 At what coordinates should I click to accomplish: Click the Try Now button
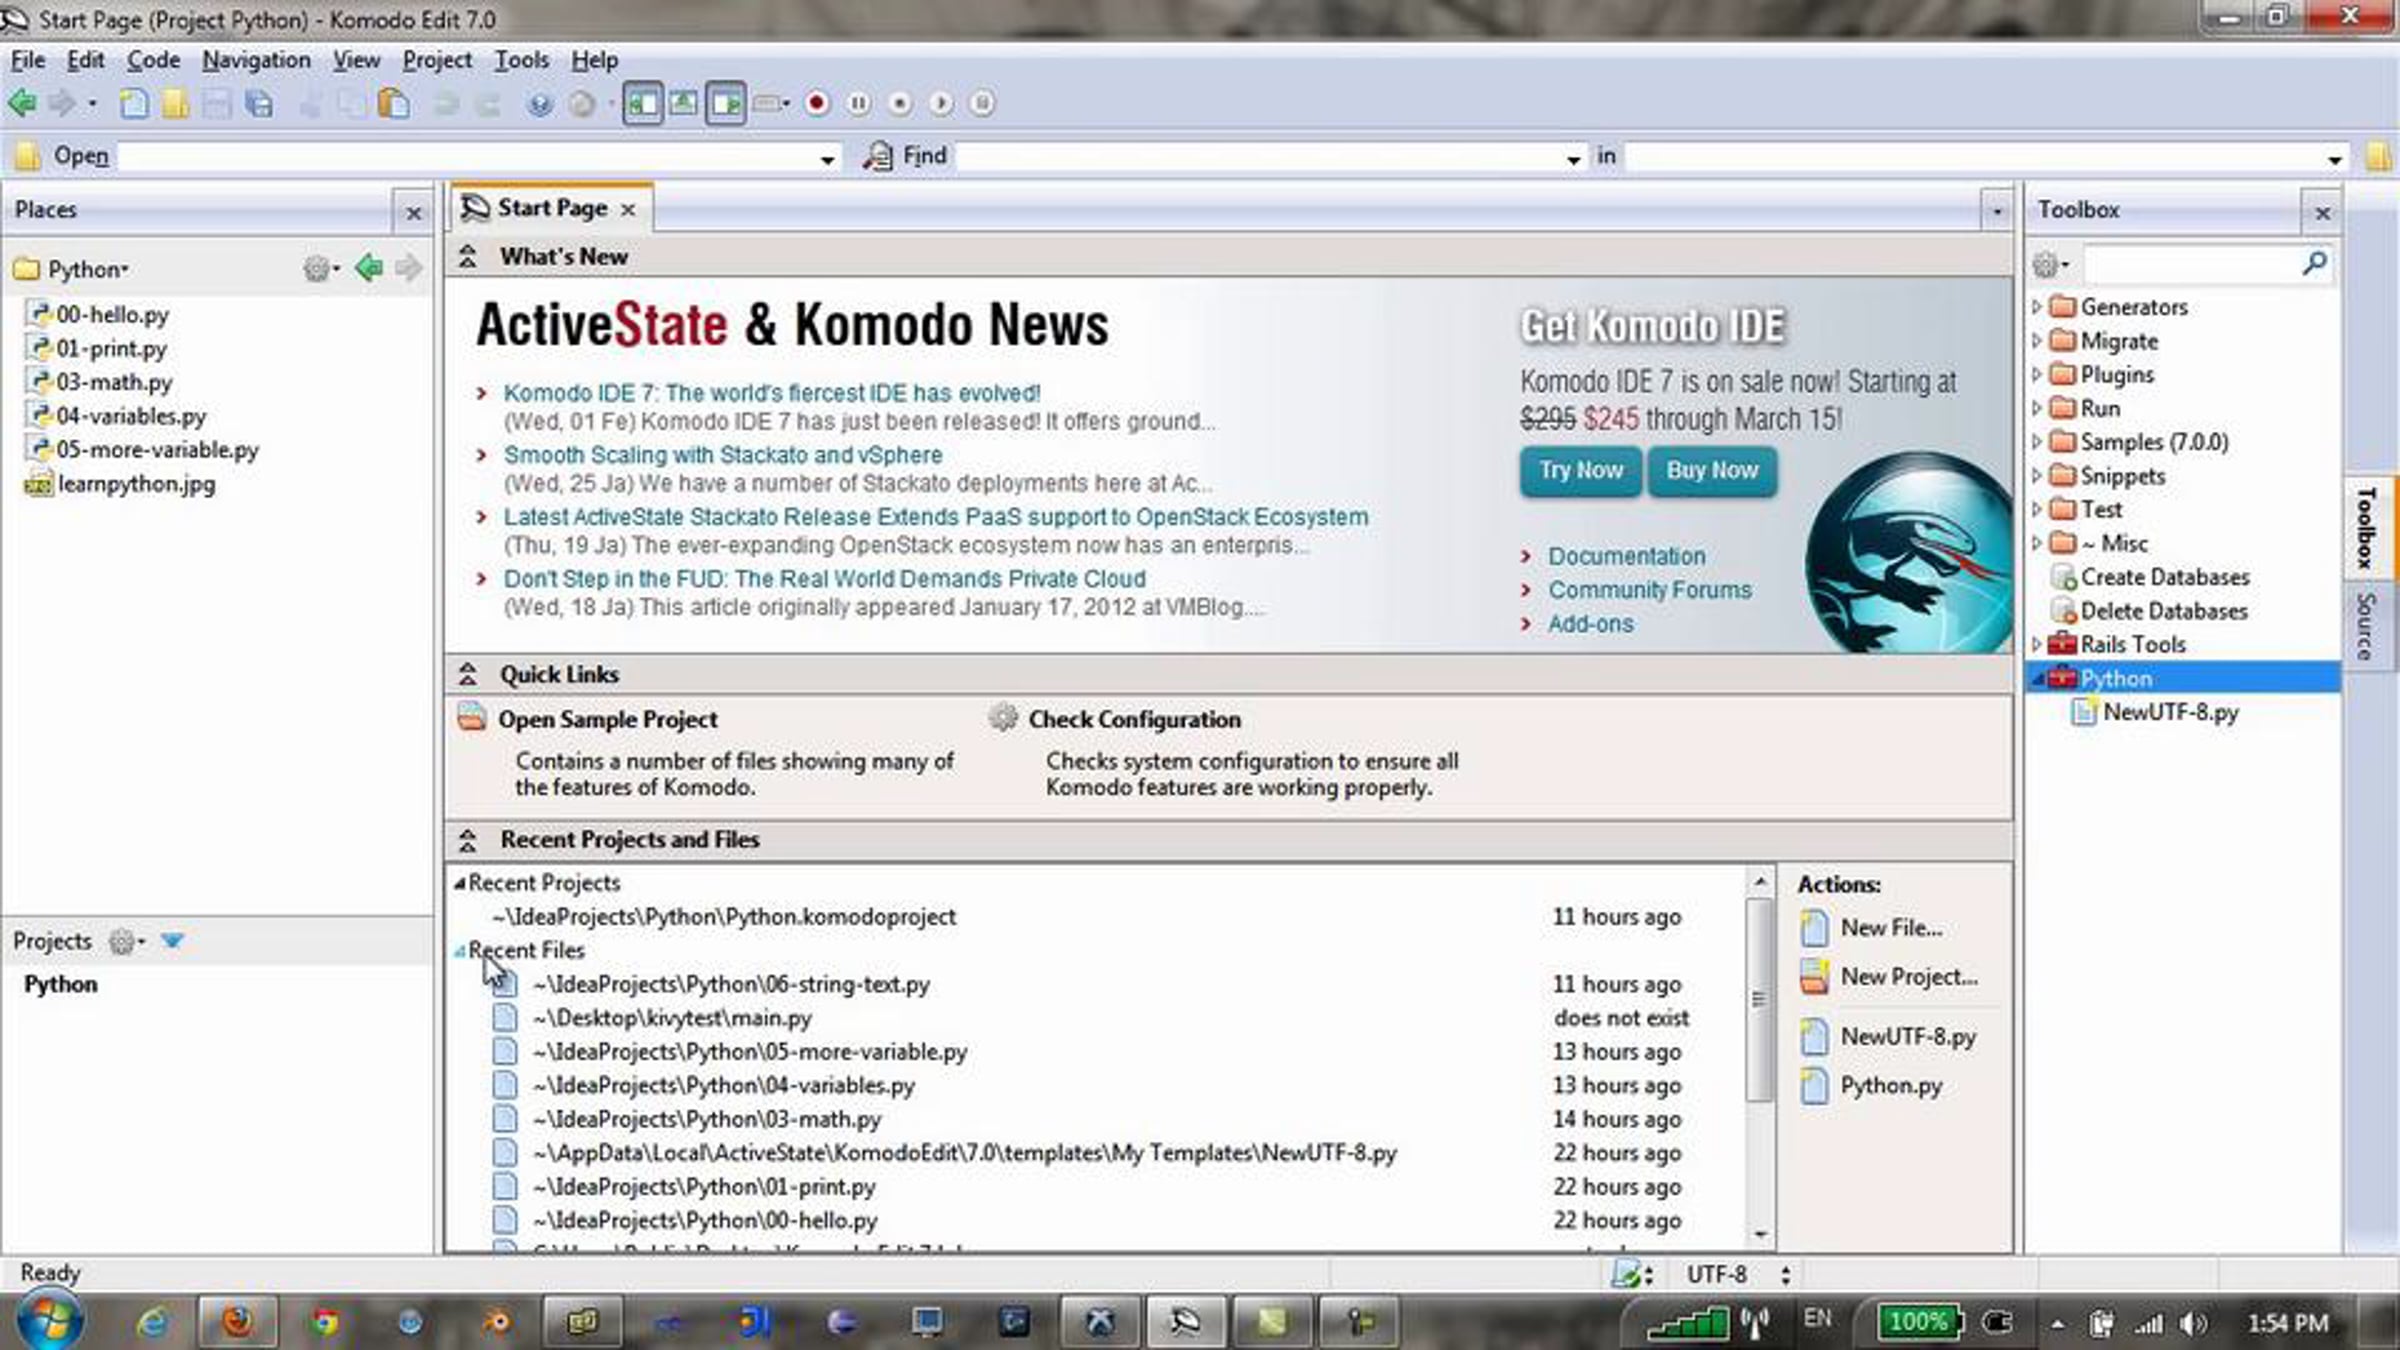pyautogui.click(x=1581, y=471)
